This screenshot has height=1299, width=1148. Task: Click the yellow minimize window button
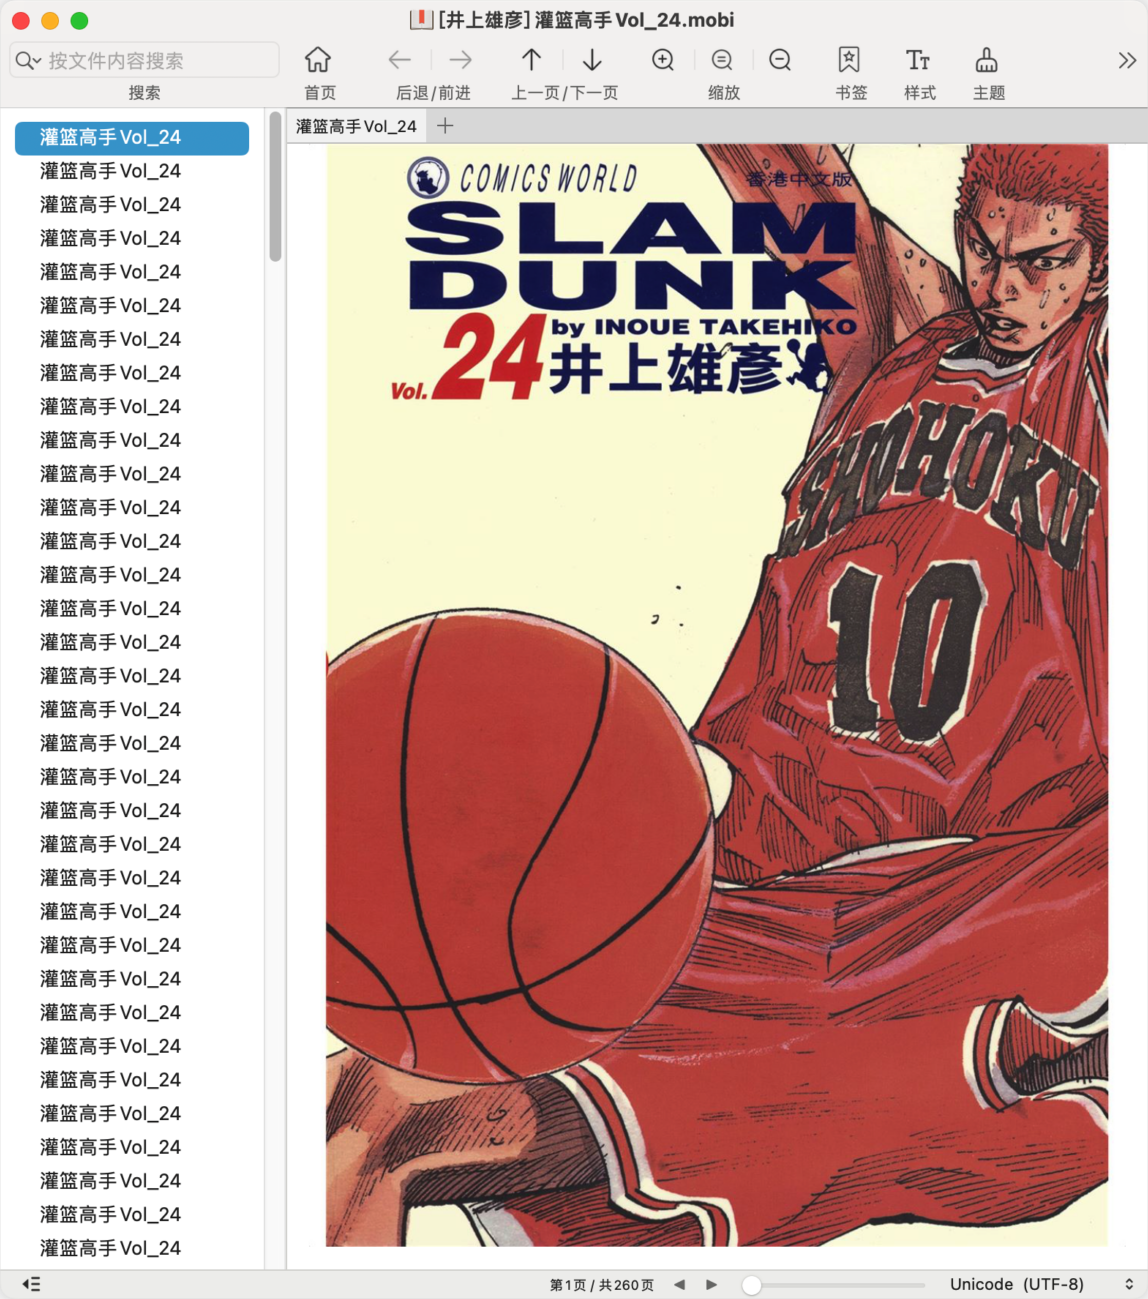pyautogui.click(x=50, y=20)
